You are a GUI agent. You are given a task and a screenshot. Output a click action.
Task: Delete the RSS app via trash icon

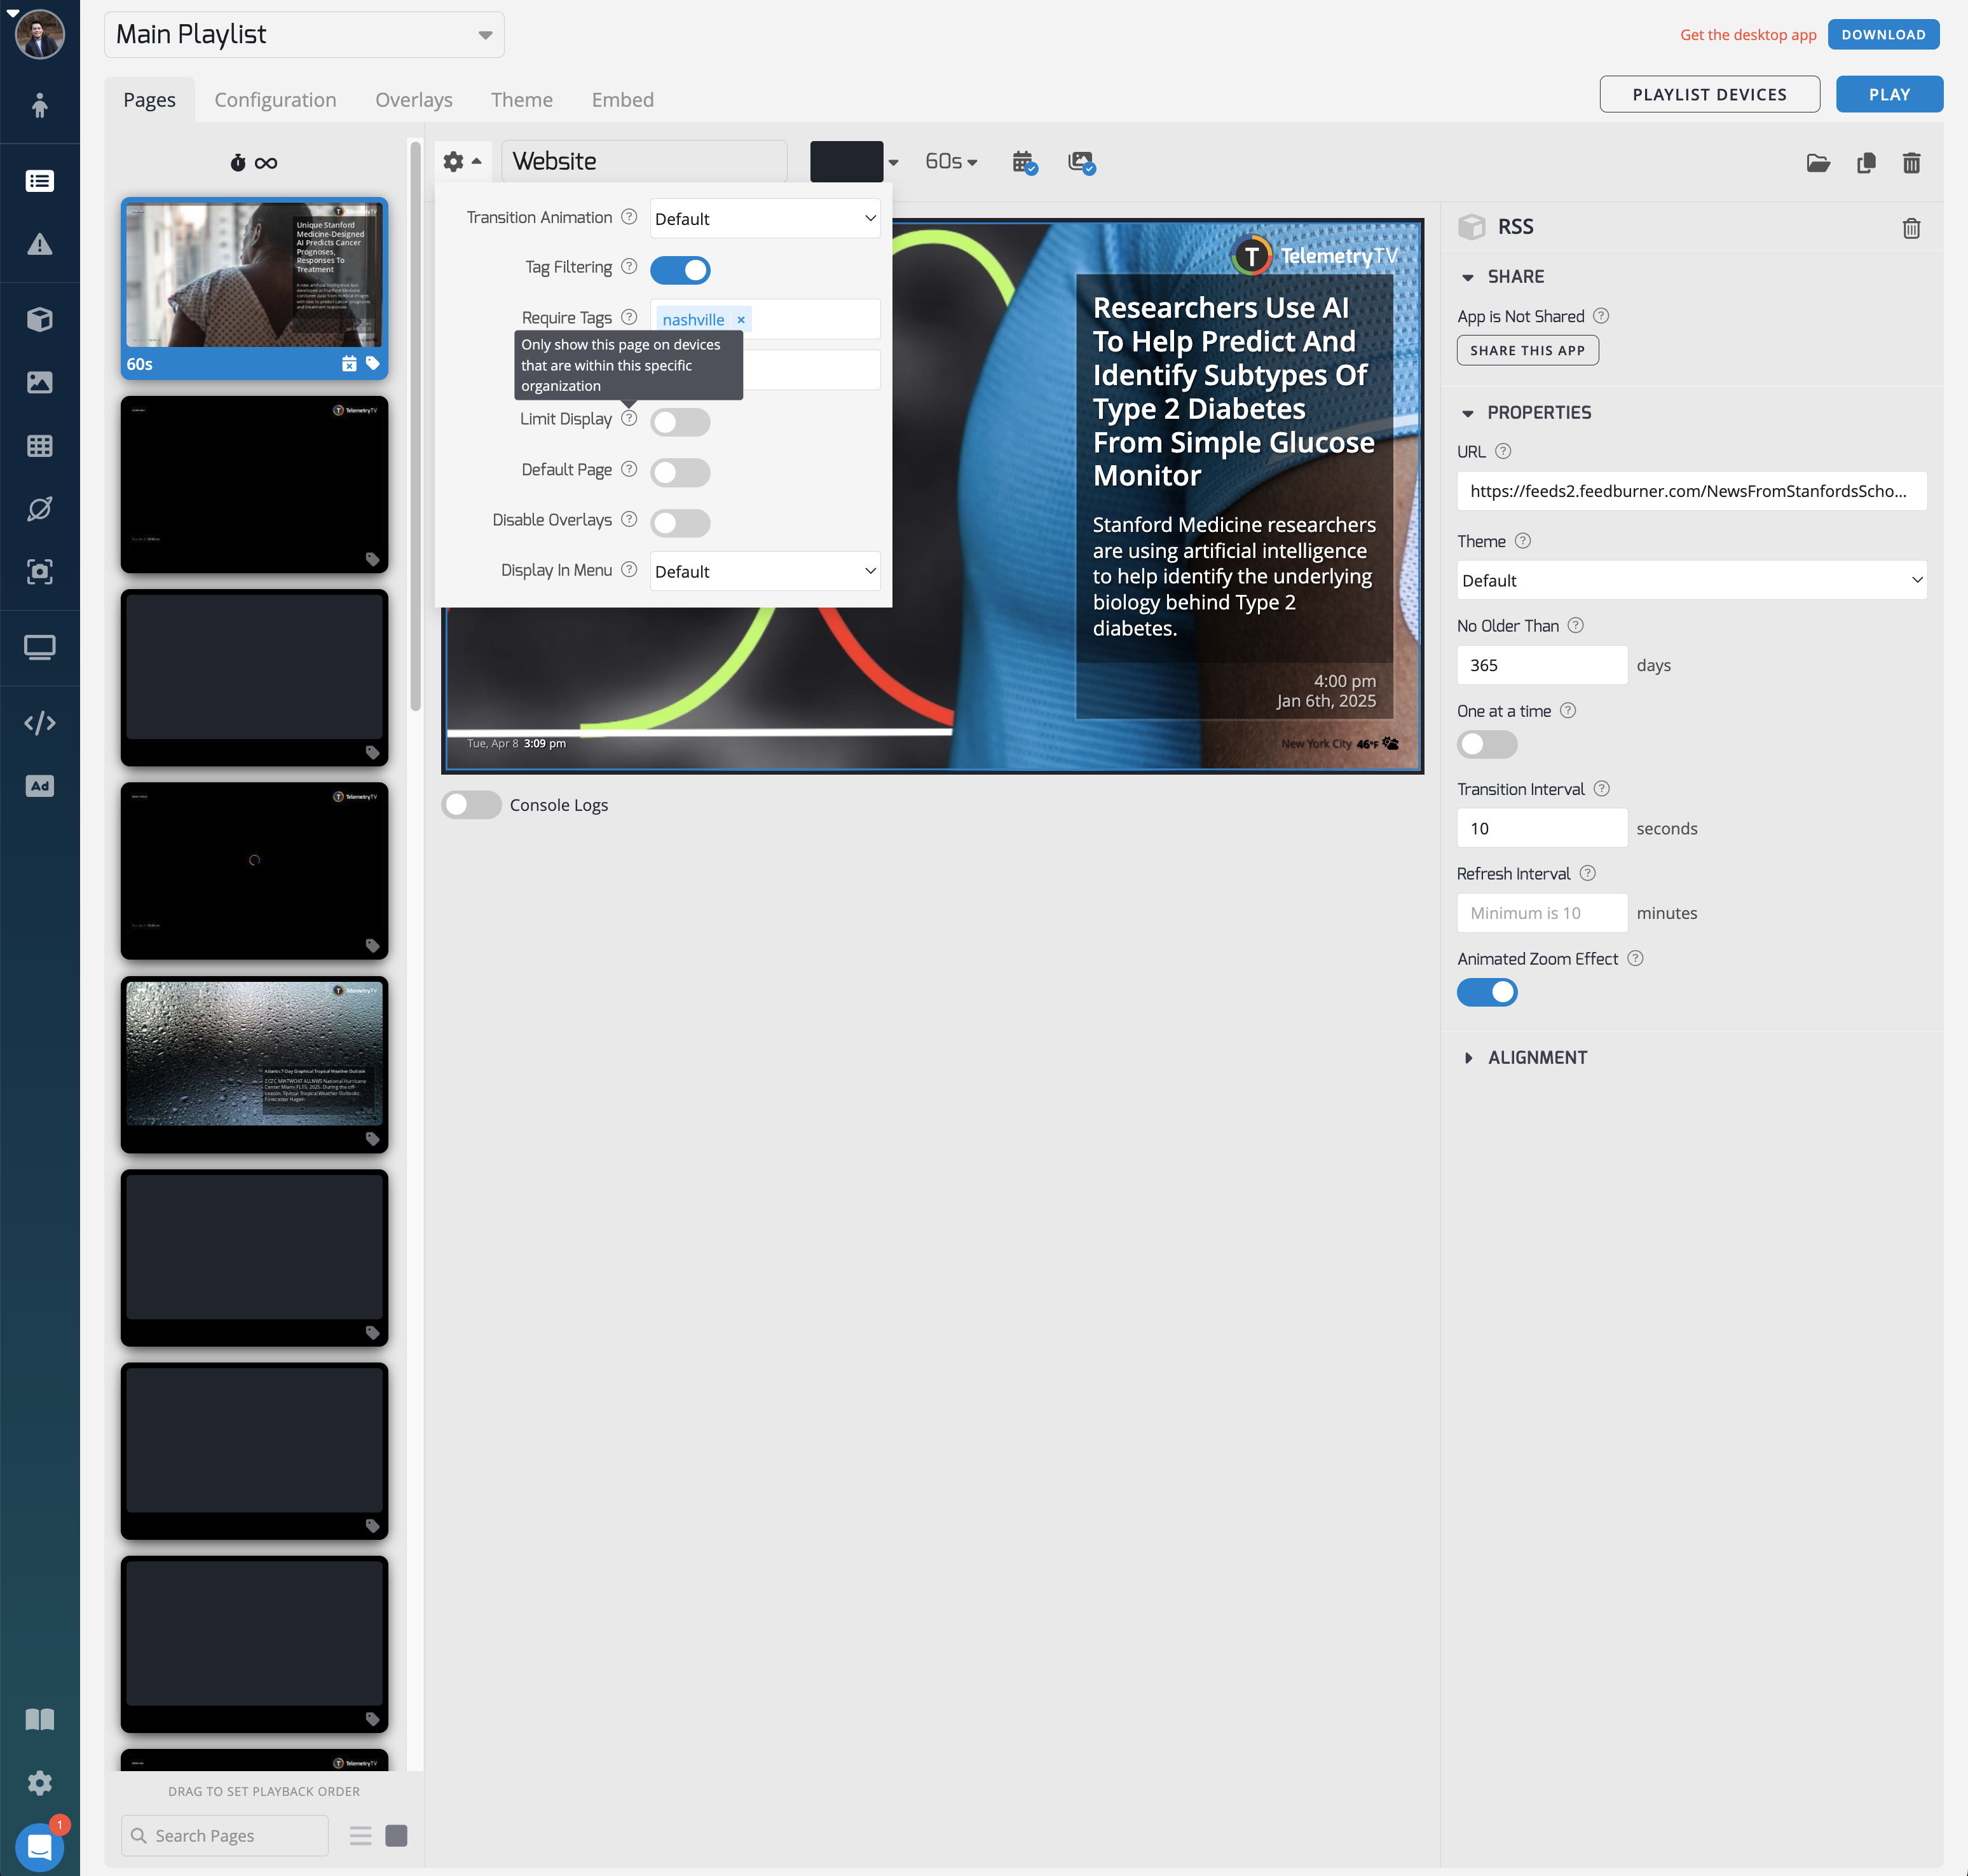1911,228
